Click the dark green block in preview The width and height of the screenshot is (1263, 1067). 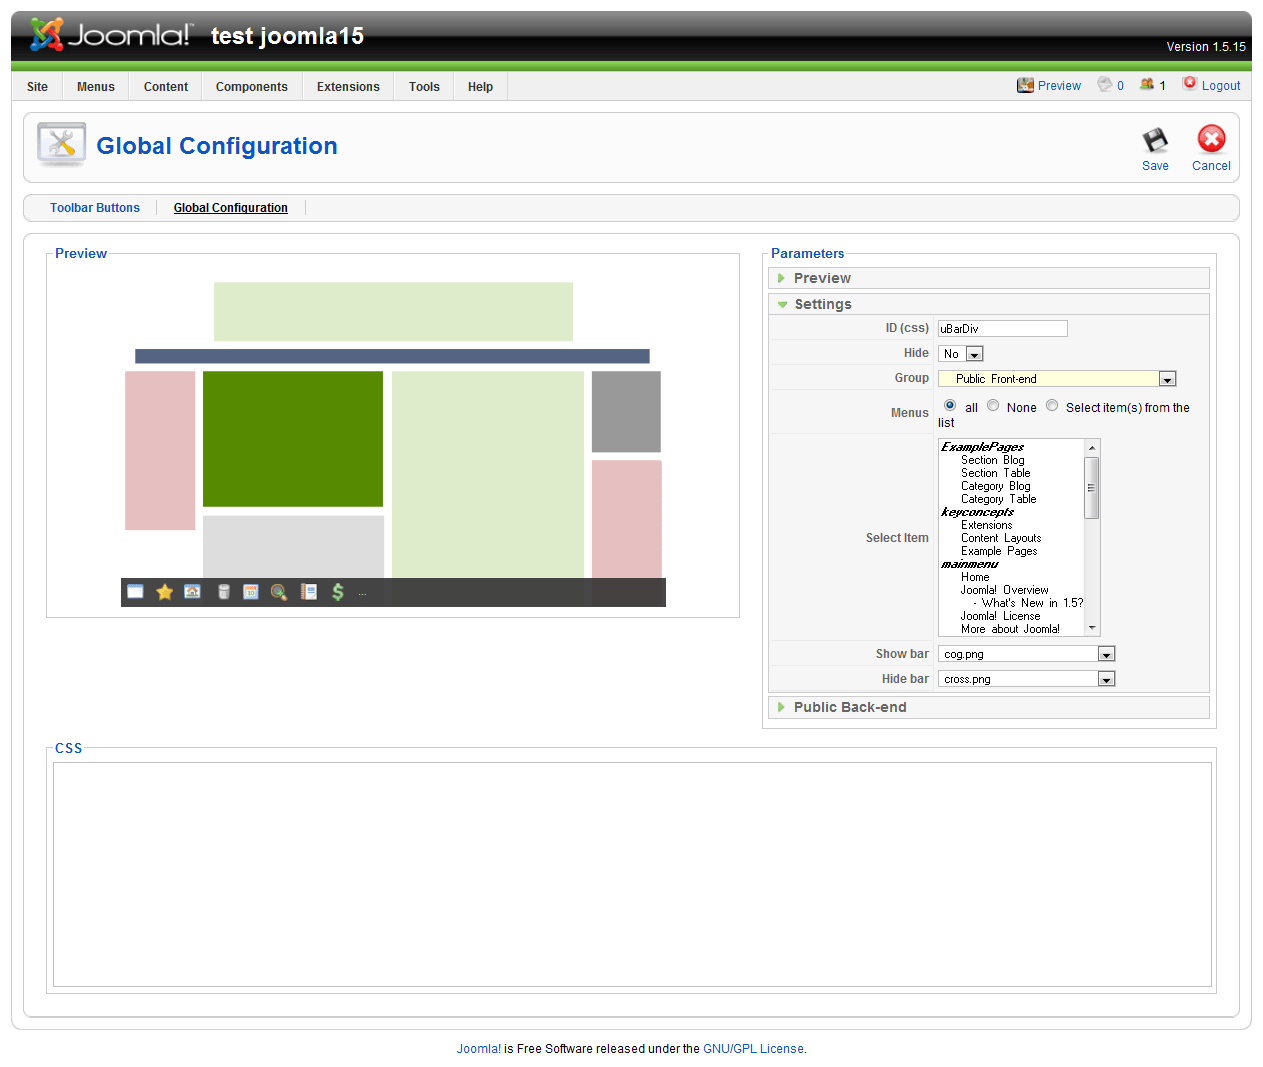click(293, 439)
